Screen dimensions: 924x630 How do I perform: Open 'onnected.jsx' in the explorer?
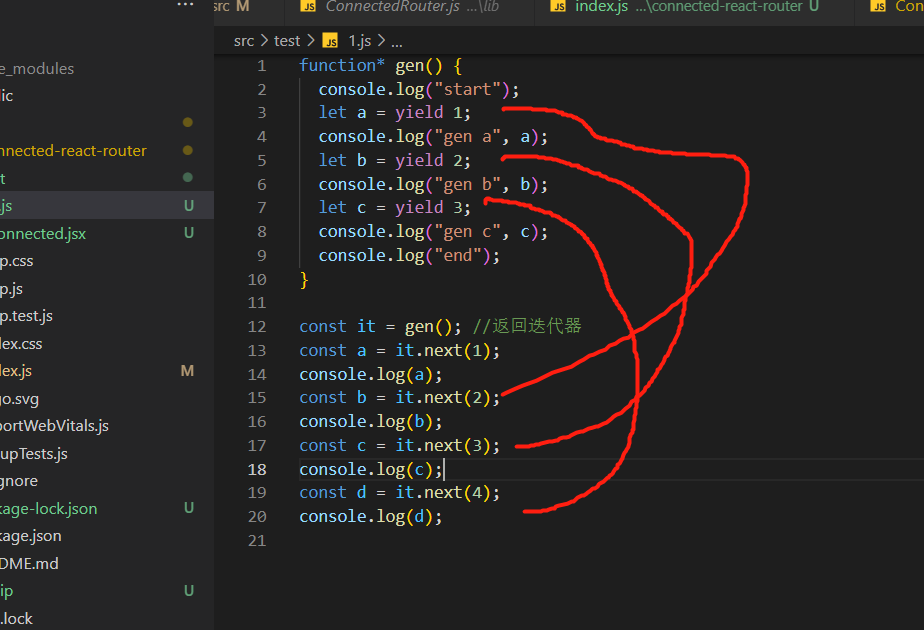107,233
